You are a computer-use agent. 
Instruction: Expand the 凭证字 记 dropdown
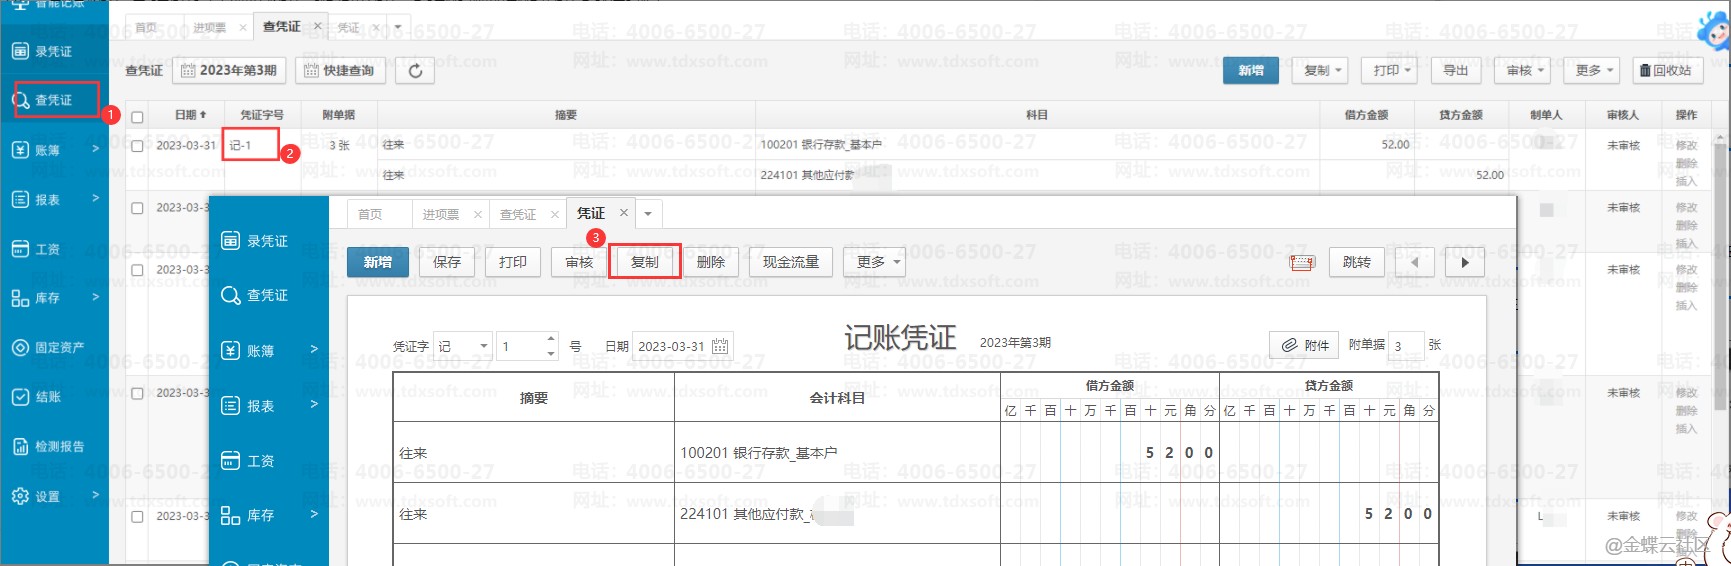click(484, 346)
